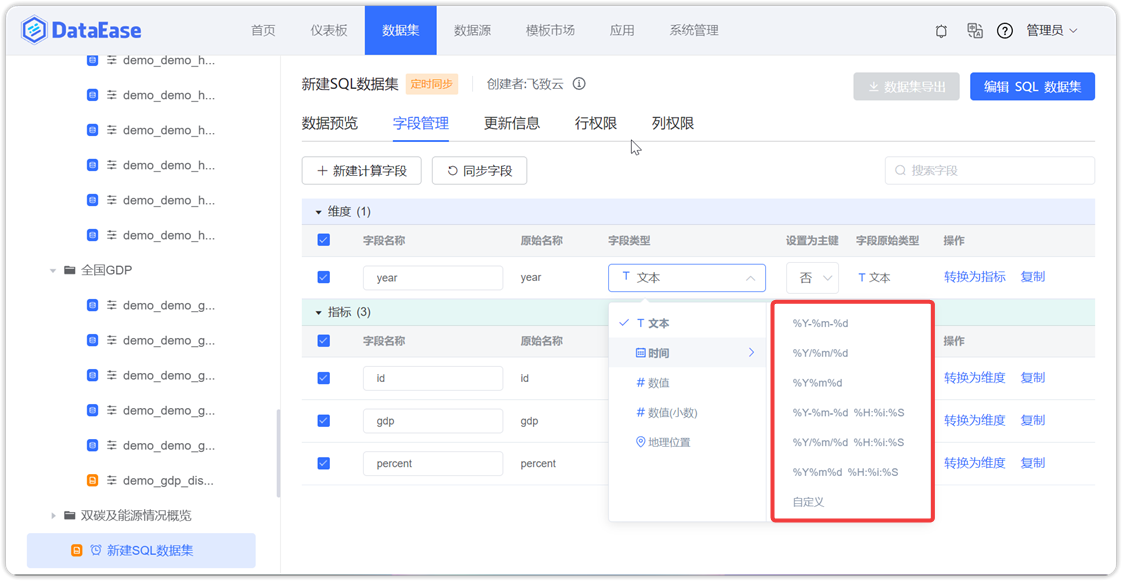Viewport: 1122px width, 581px height.
Task: Open 系统管理 in the top navigation
Action: click(694, 31)
